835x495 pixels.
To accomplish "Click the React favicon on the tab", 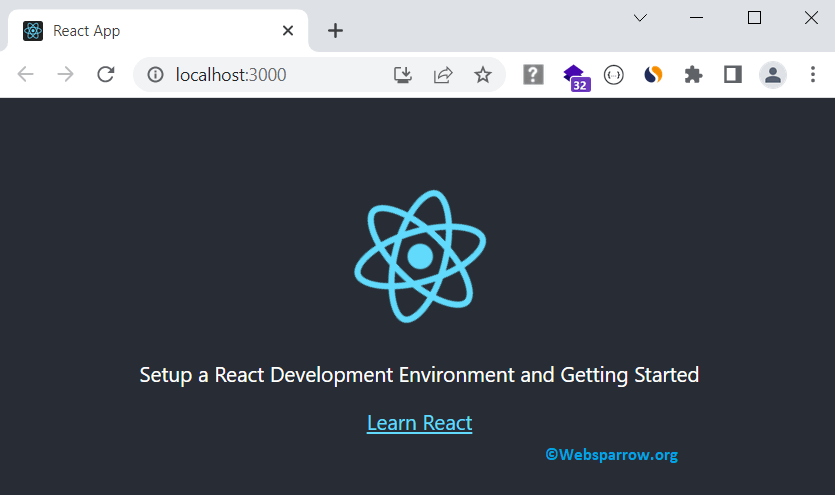I will click(33, 31).
